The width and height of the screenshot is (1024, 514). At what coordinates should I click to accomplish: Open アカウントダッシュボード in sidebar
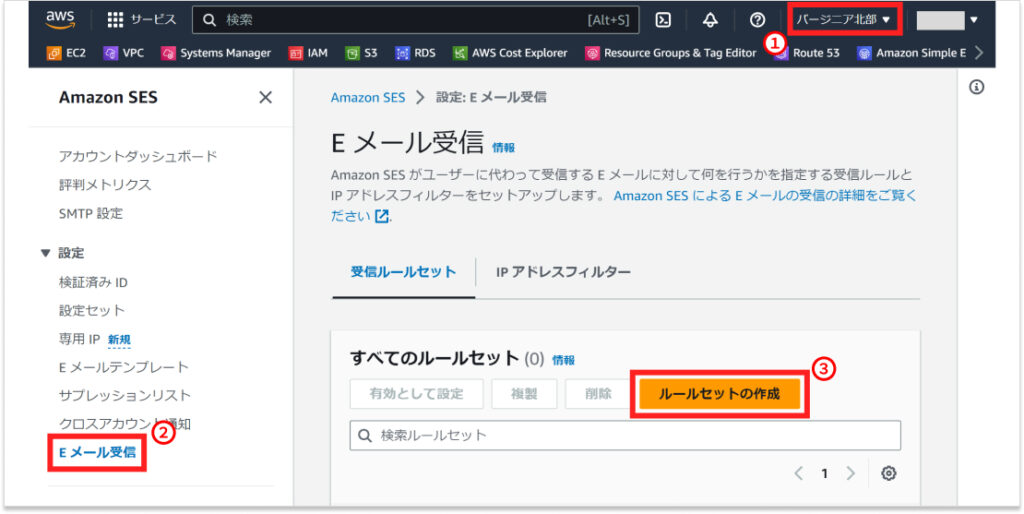tap(138, 157)
